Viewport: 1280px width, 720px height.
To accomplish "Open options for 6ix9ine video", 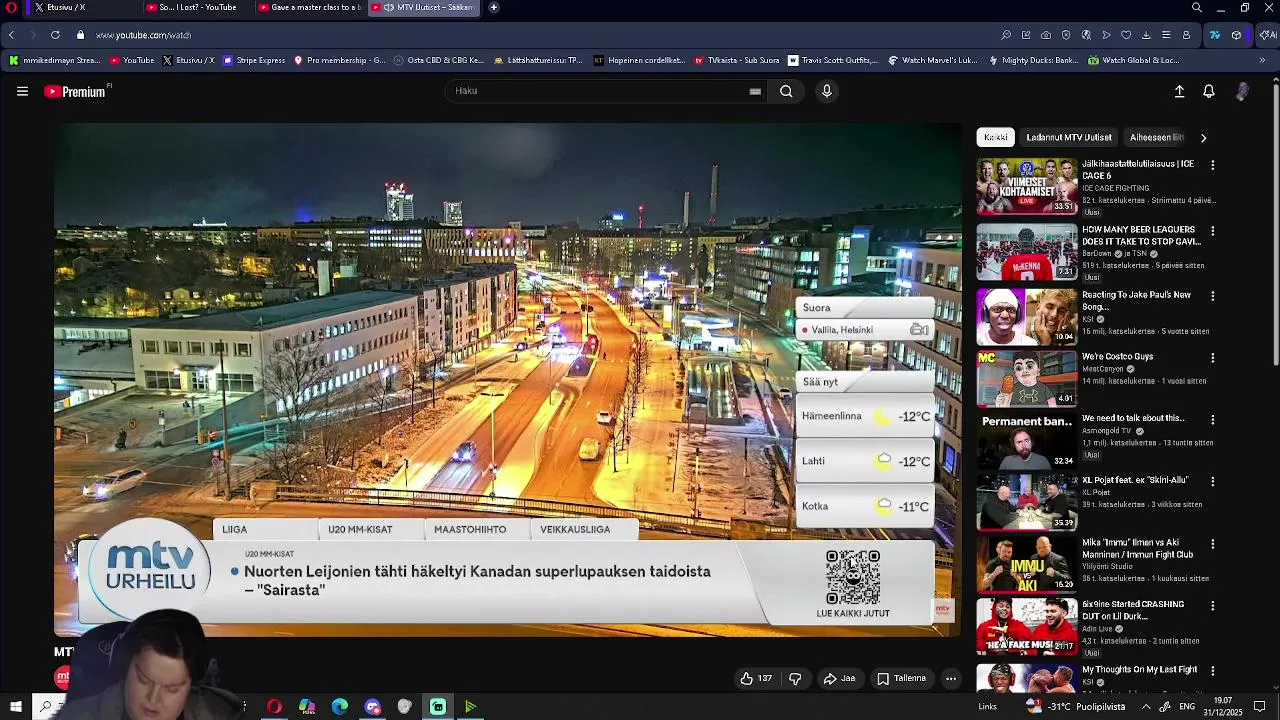I will point(1213,606).
